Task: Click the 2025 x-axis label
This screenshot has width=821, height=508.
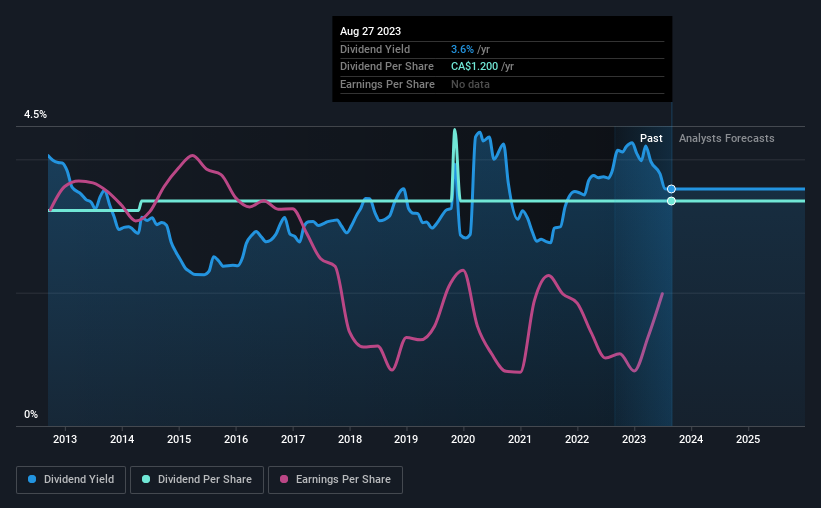Action: tap(748, 439)
